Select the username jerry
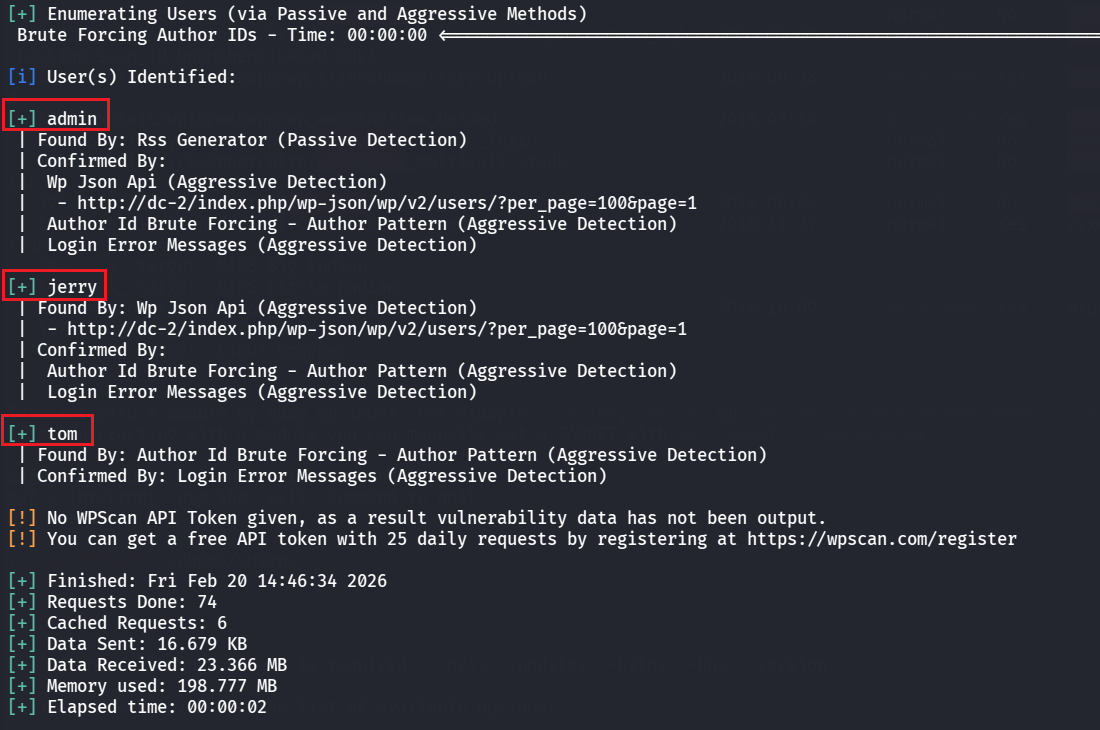Image resolution: width=1100 pixels, height=730 pixels. 72,287
